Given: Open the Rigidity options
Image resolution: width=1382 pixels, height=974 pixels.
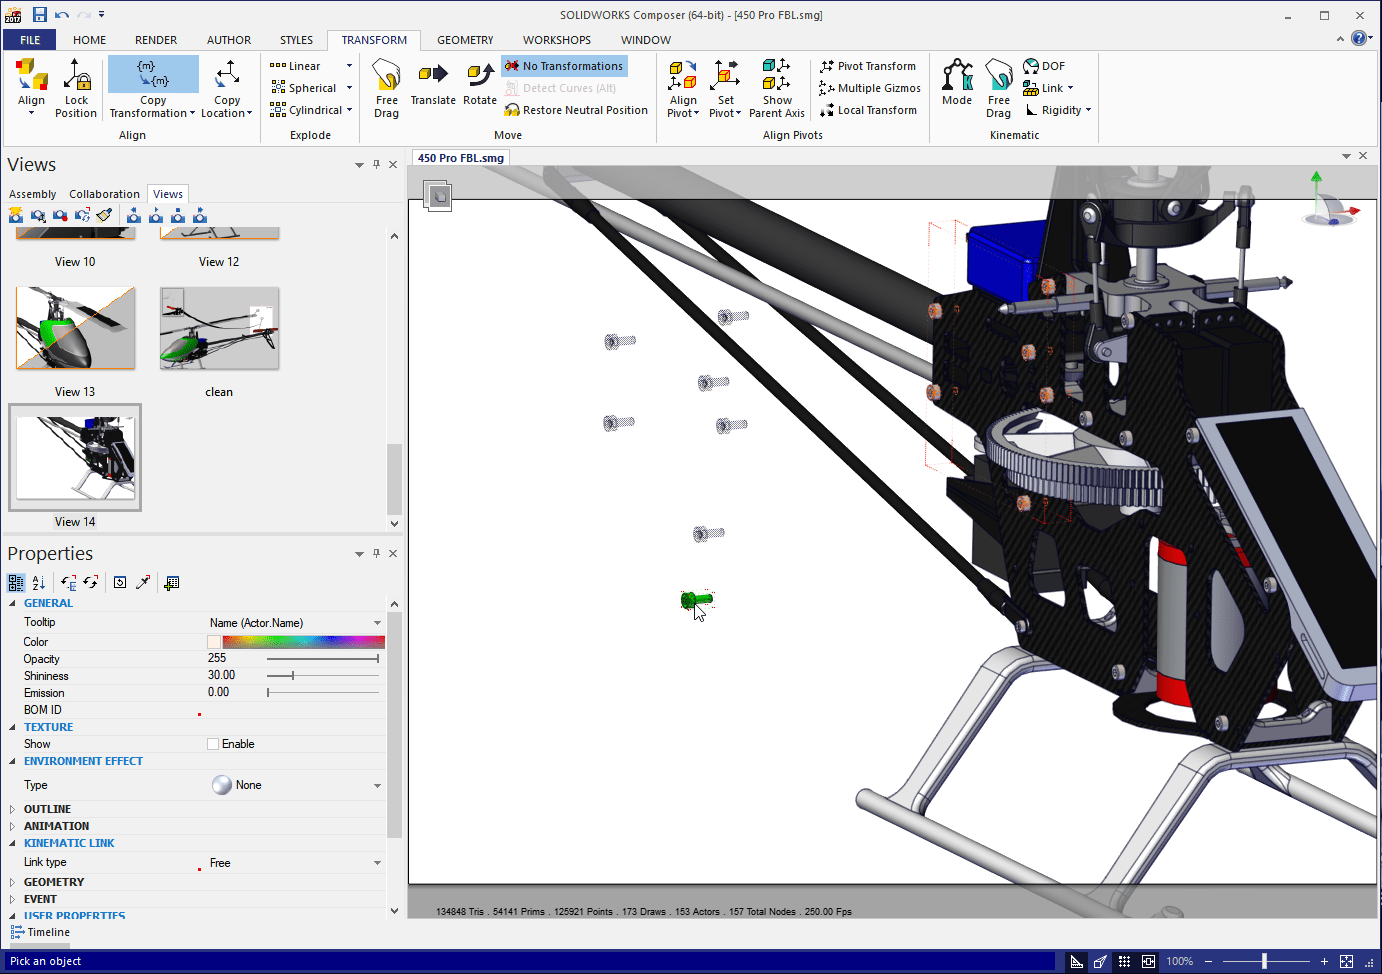Looking at the screenshot, I should (1058, 110).
